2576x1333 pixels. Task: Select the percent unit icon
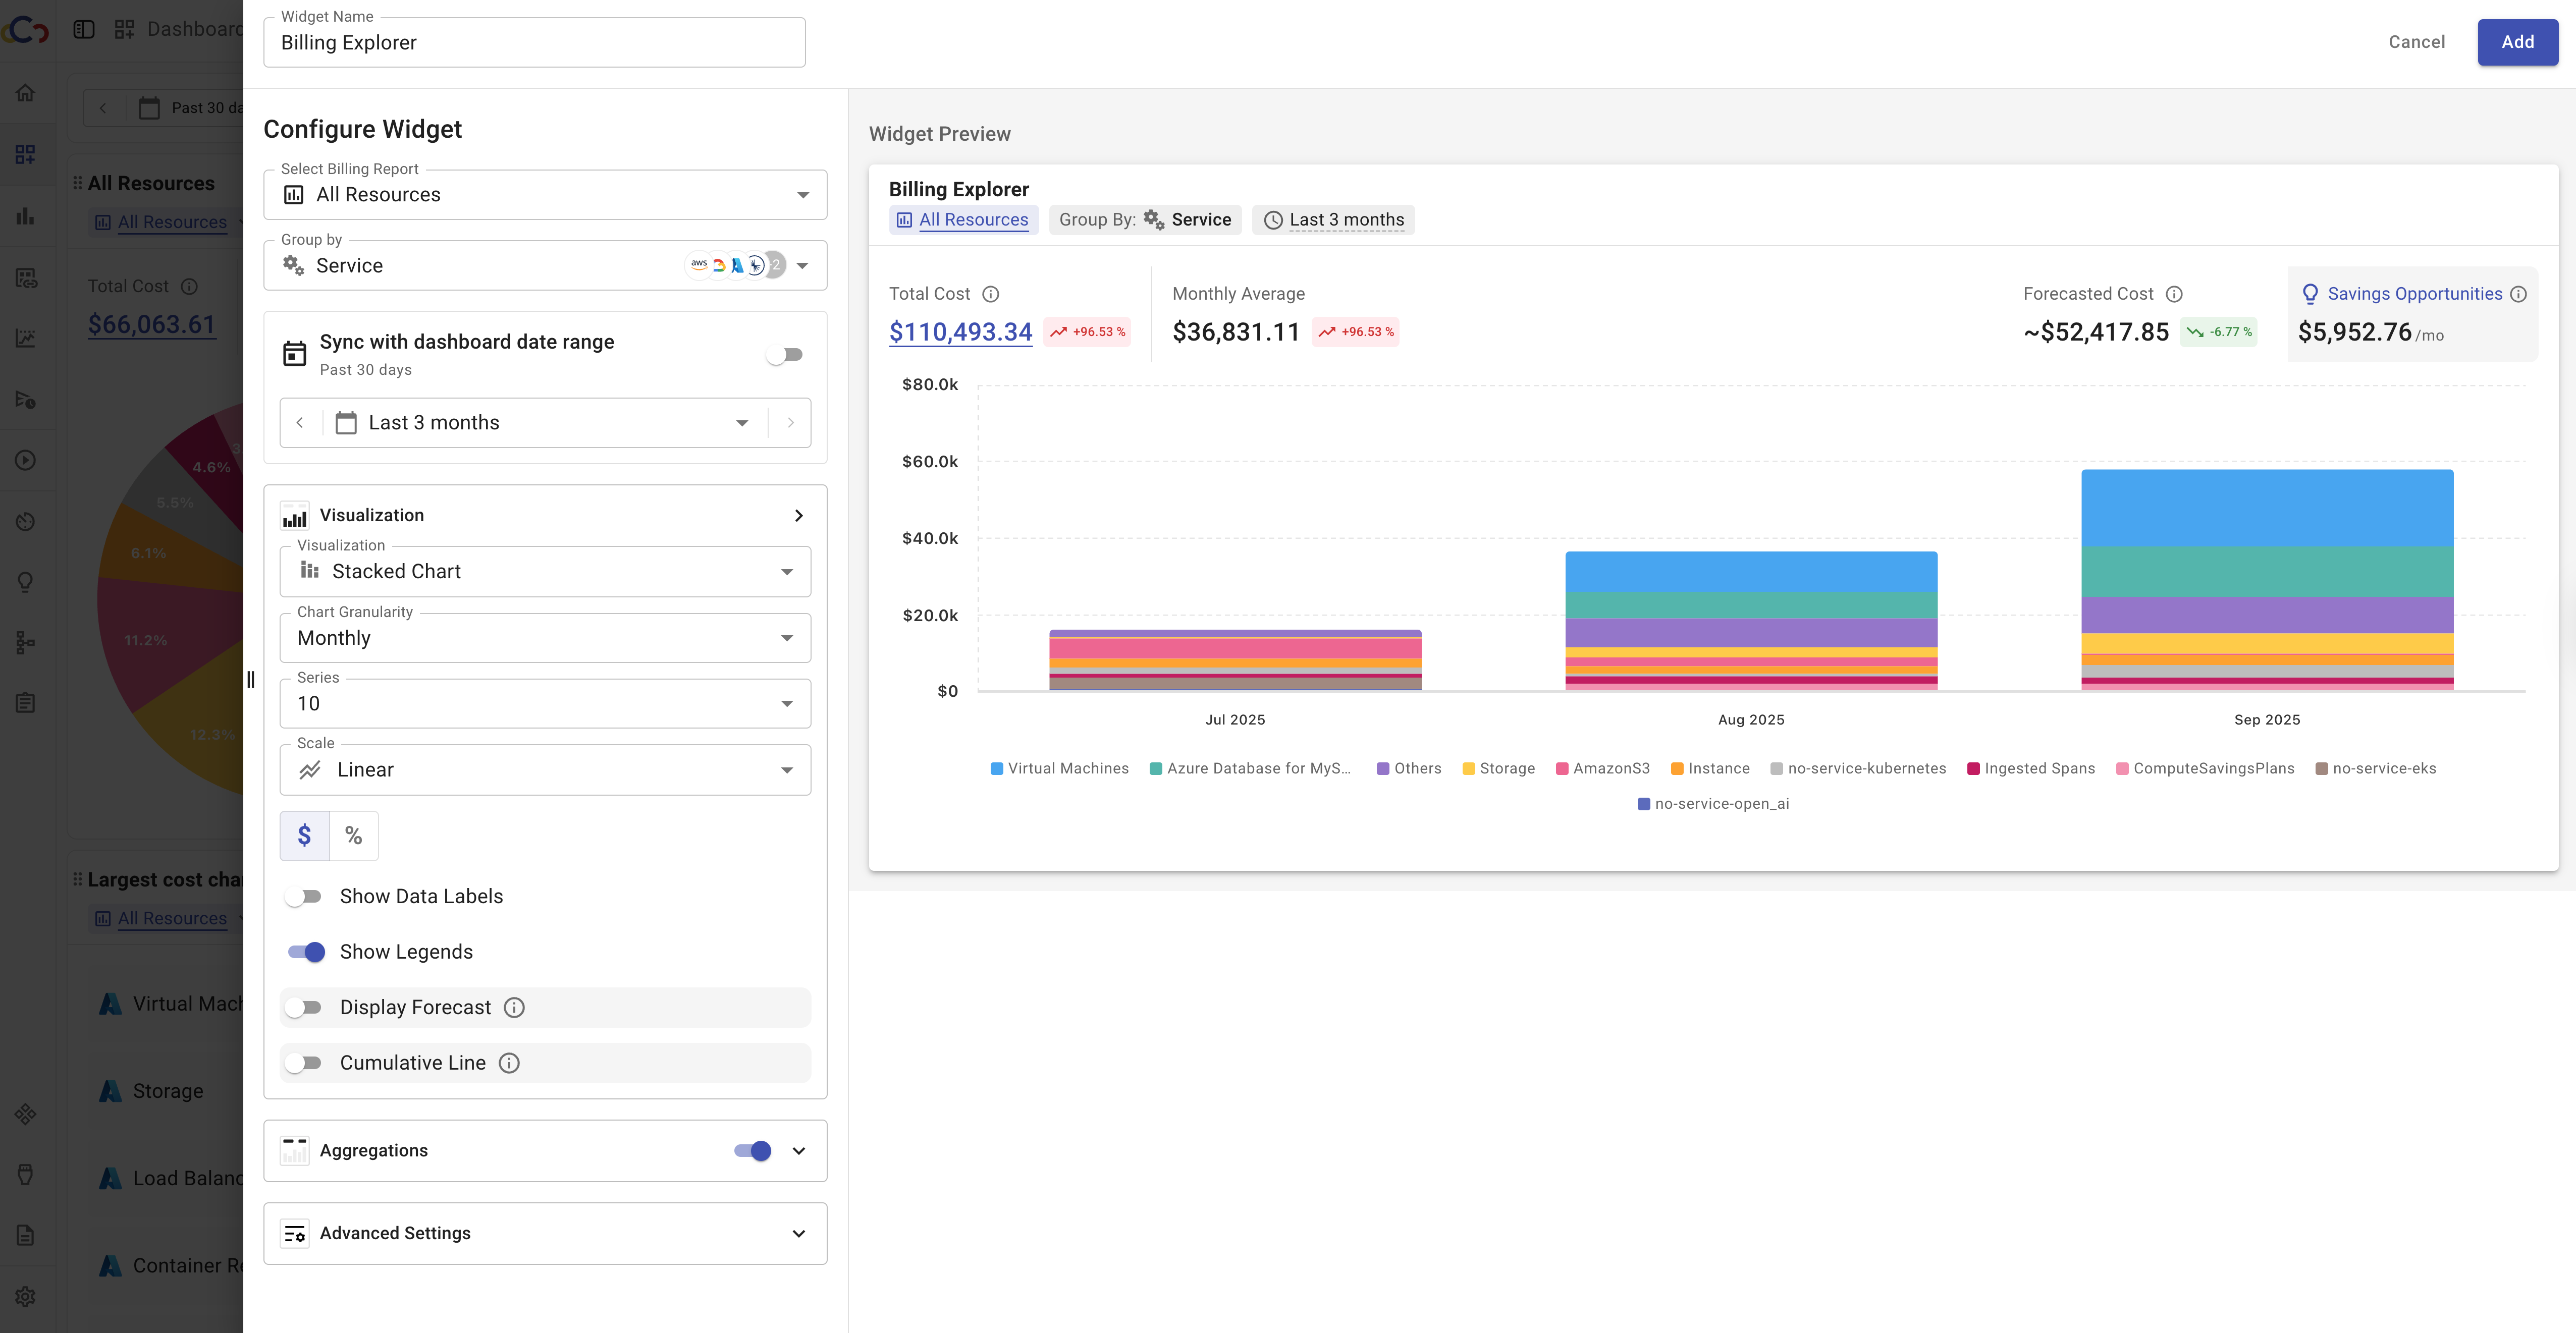pyautogui.click(x=353, y=835)
